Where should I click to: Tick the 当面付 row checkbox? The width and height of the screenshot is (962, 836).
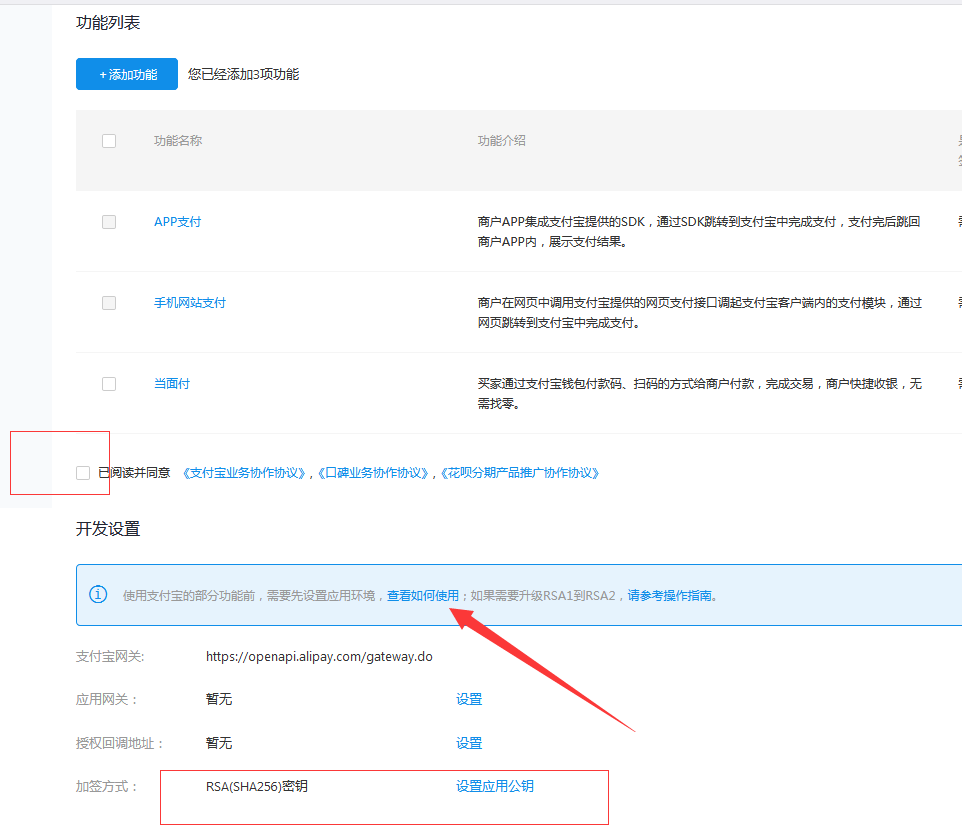click(109, 384)
